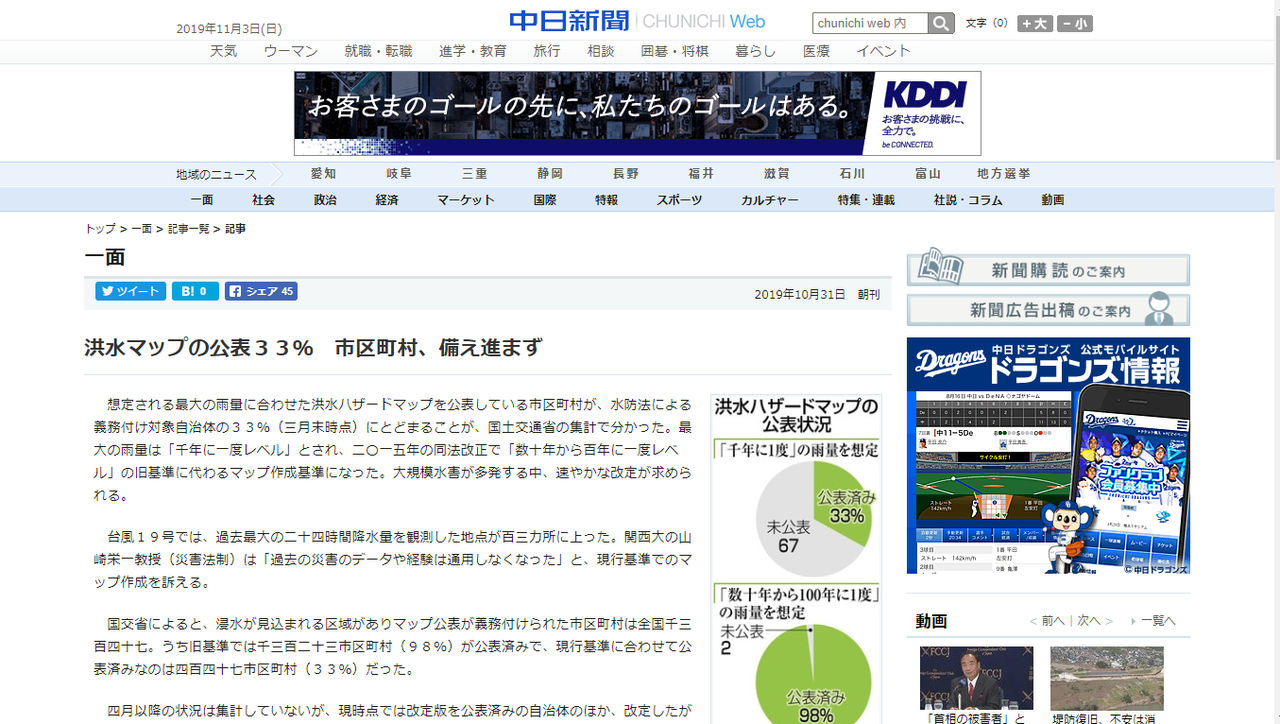This screenshot has height=724, width=1280.
Task: Switch to 社会 section tab
Action: click(264, 200)
